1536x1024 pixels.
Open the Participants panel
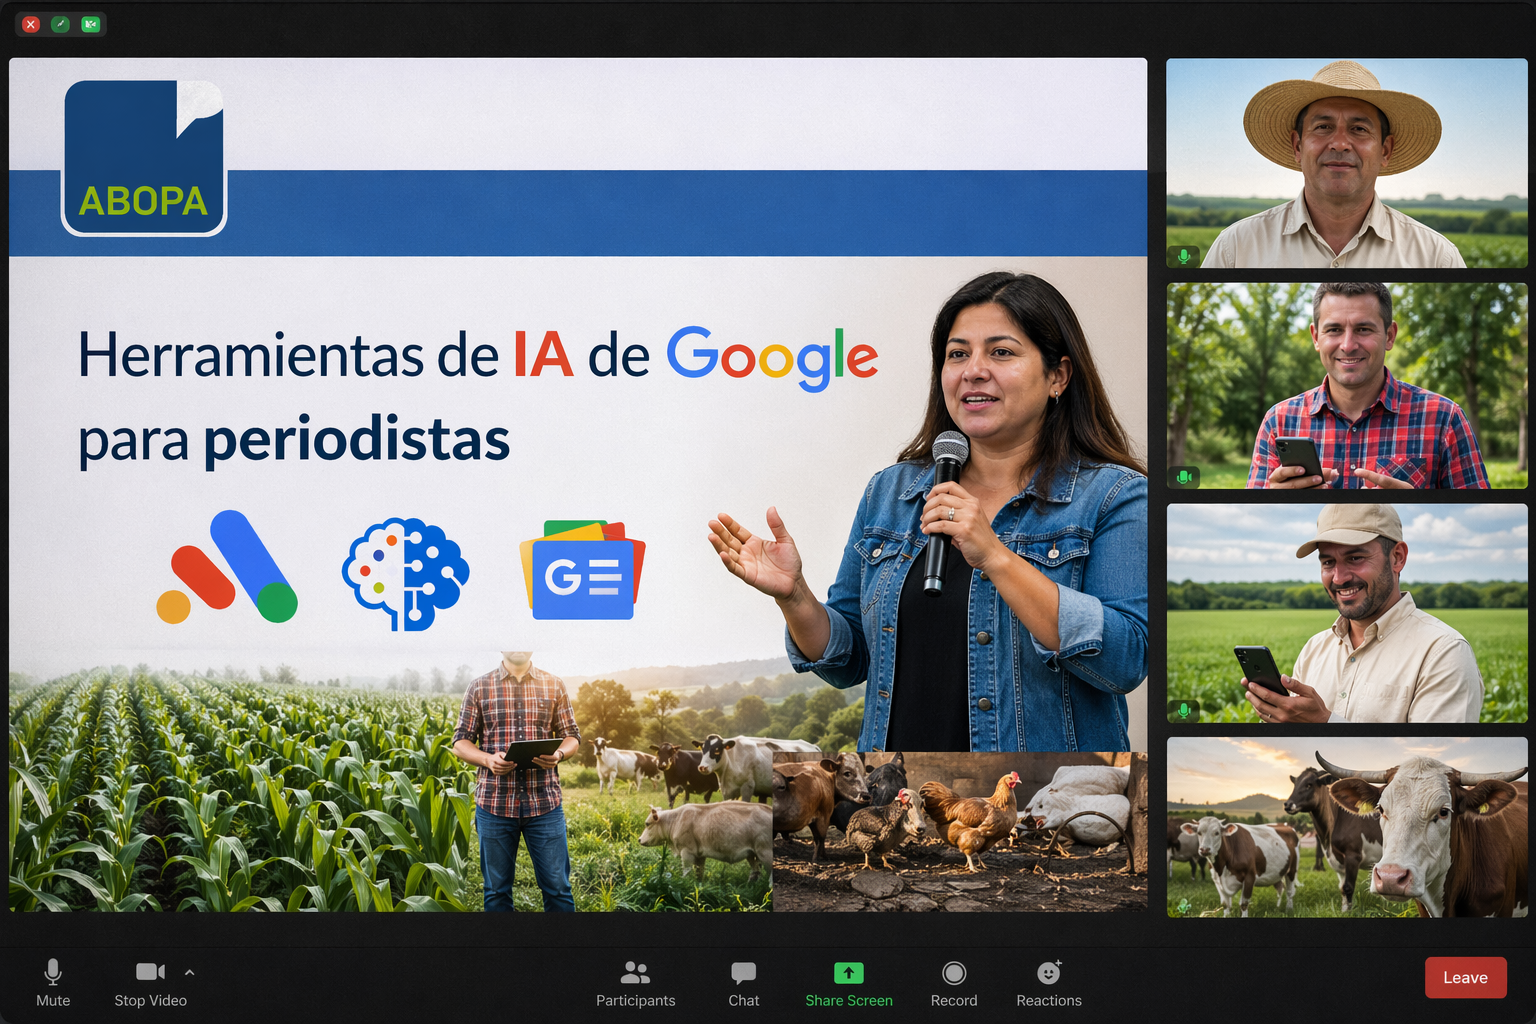click(x=635, y=982)
